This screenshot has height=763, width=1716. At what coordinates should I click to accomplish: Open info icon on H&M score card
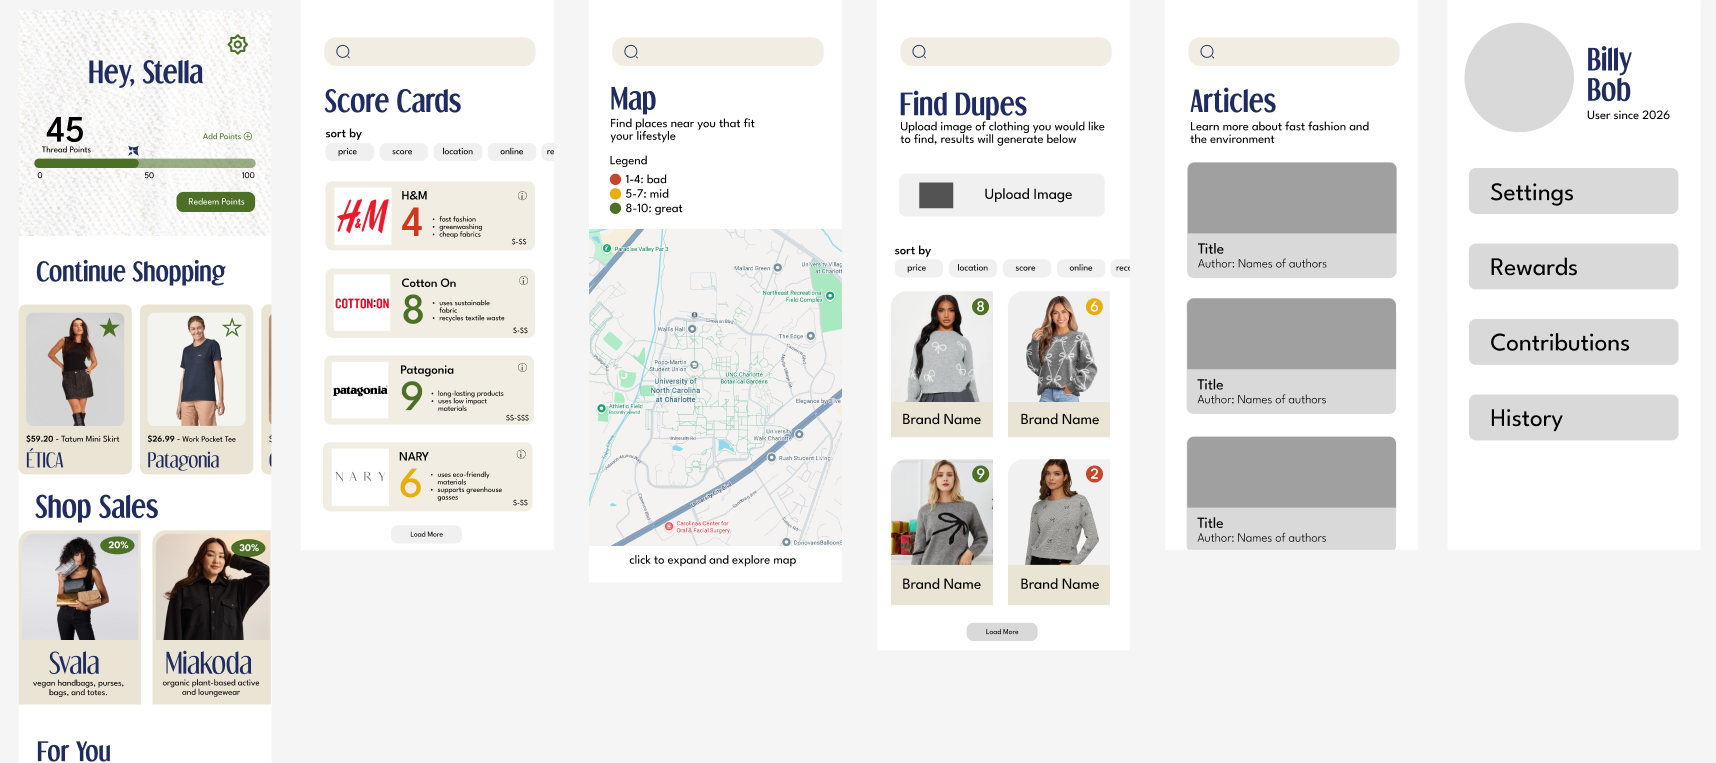pos(522,196)
